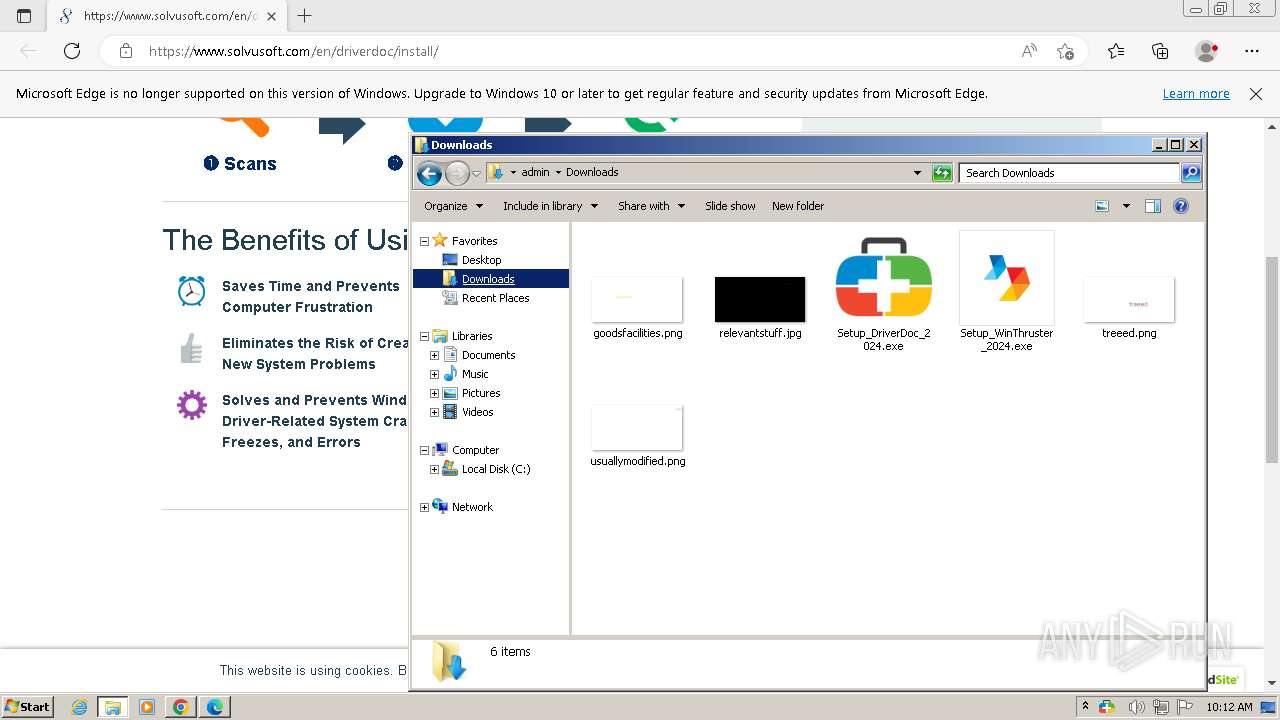The image size is (1280, 720).
Task: Expand Local Disk (C:) node
Action: tap(434, 469)
